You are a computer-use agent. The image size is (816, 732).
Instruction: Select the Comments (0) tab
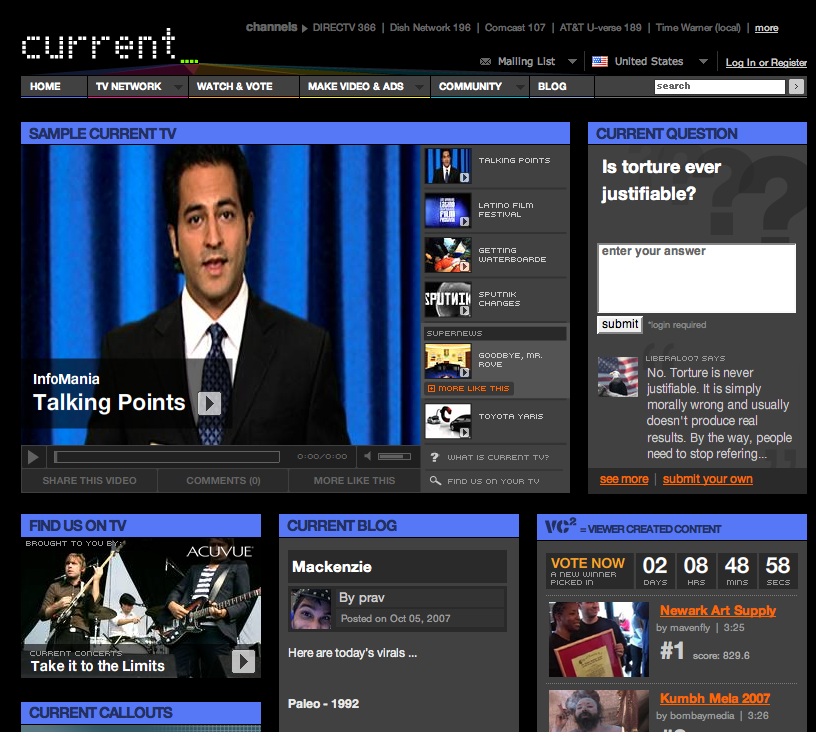click(223, 481)
